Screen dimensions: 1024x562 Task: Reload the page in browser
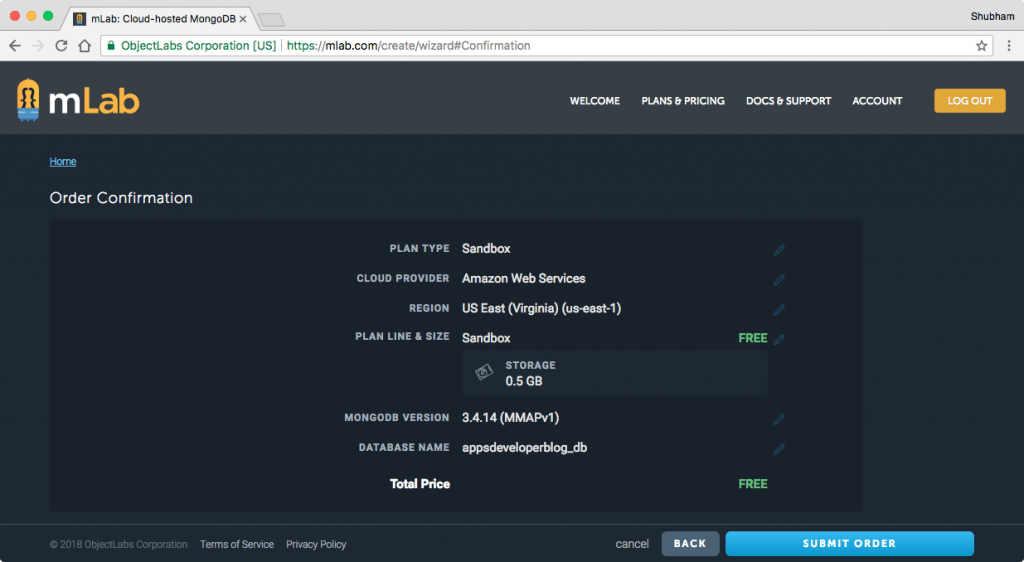[x=62, y=46]
